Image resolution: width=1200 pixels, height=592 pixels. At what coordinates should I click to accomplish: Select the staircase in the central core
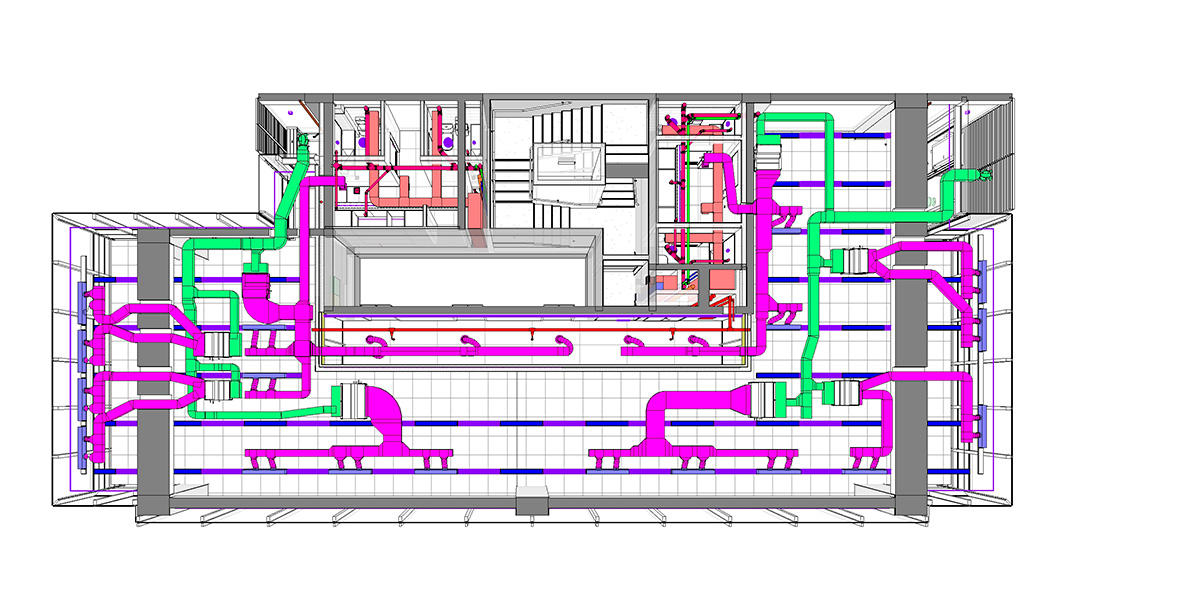pyautogui.click(x=568, y=165)
